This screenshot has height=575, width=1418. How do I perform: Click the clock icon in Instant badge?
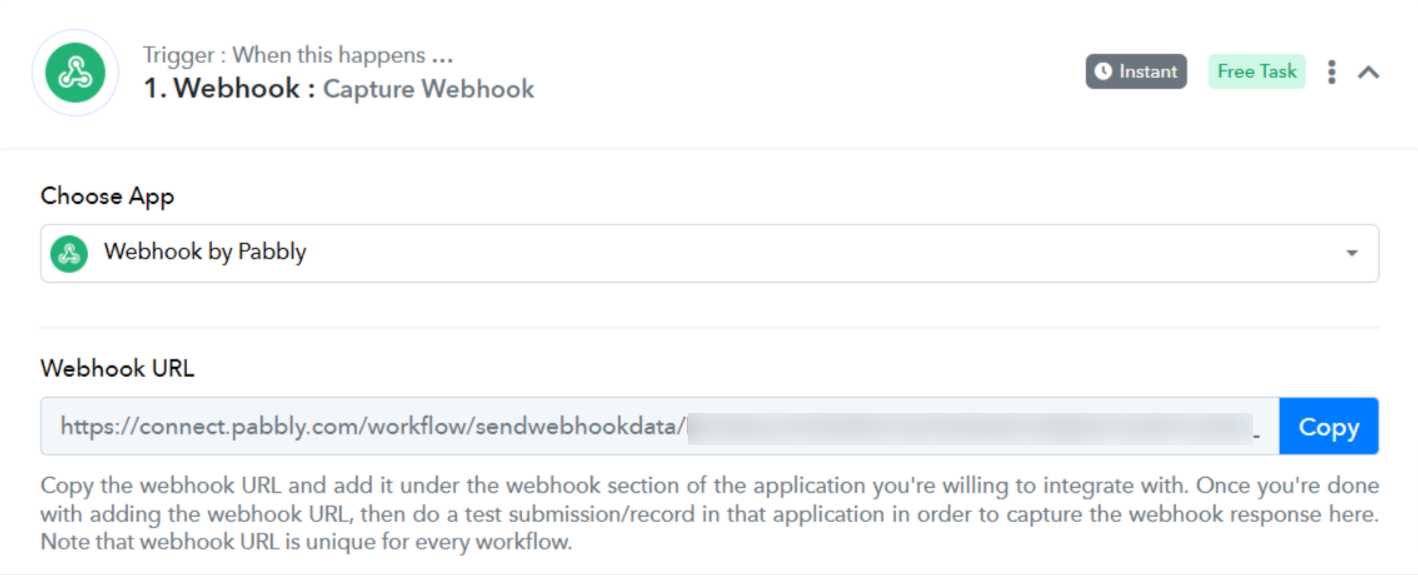(x=1104, y=72)
